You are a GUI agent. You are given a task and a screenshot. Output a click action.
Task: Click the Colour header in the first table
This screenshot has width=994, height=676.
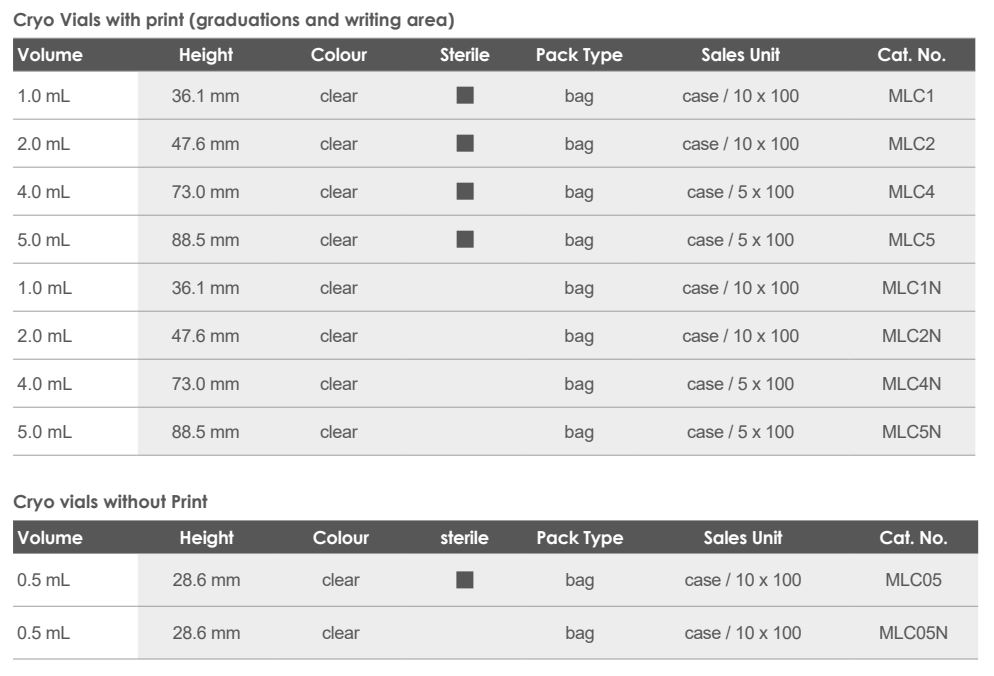(339, 56)
